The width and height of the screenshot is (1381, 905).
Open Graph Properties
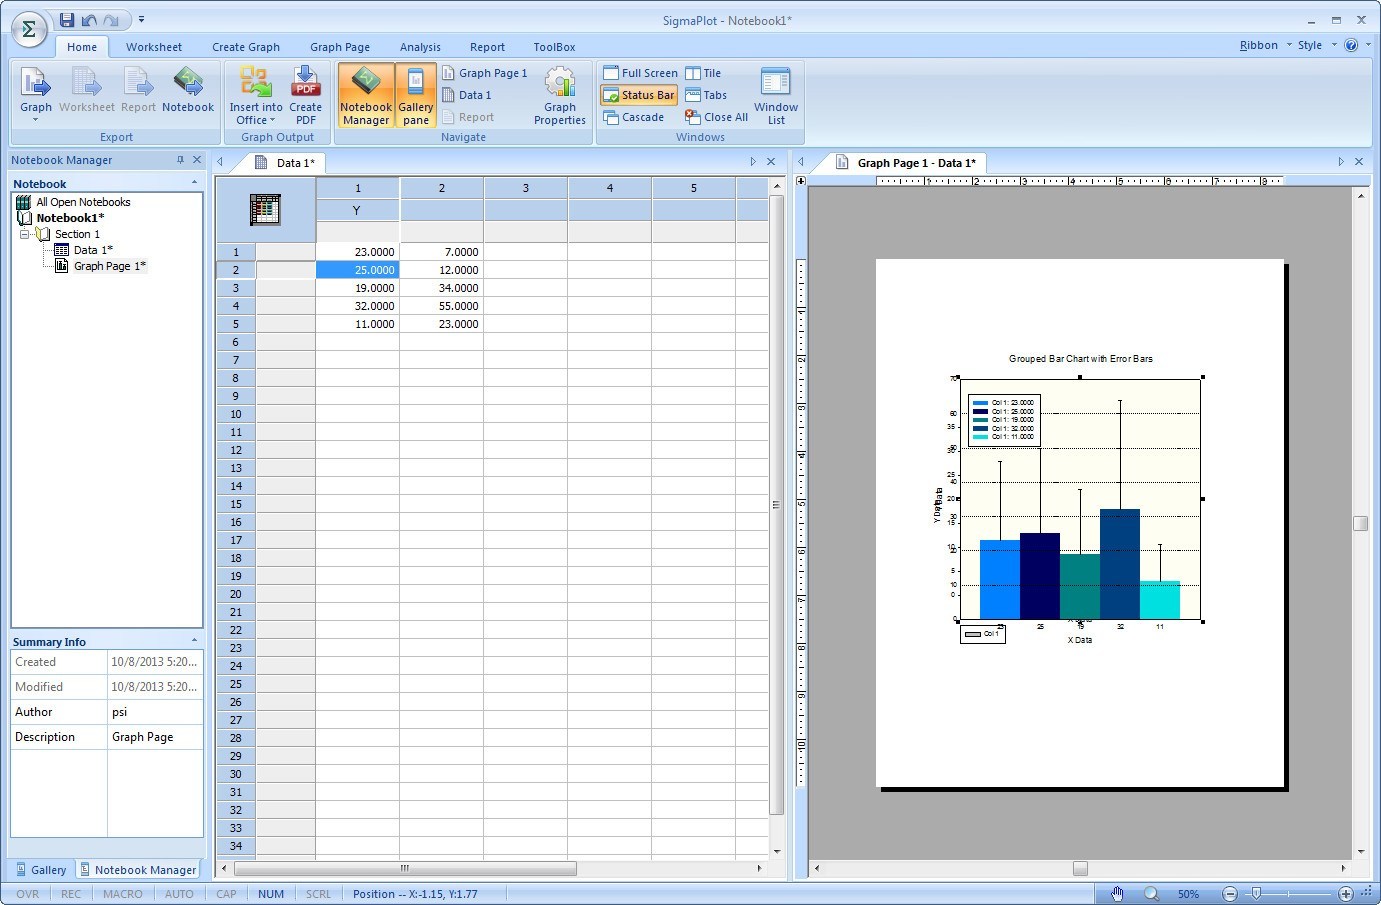560,96
